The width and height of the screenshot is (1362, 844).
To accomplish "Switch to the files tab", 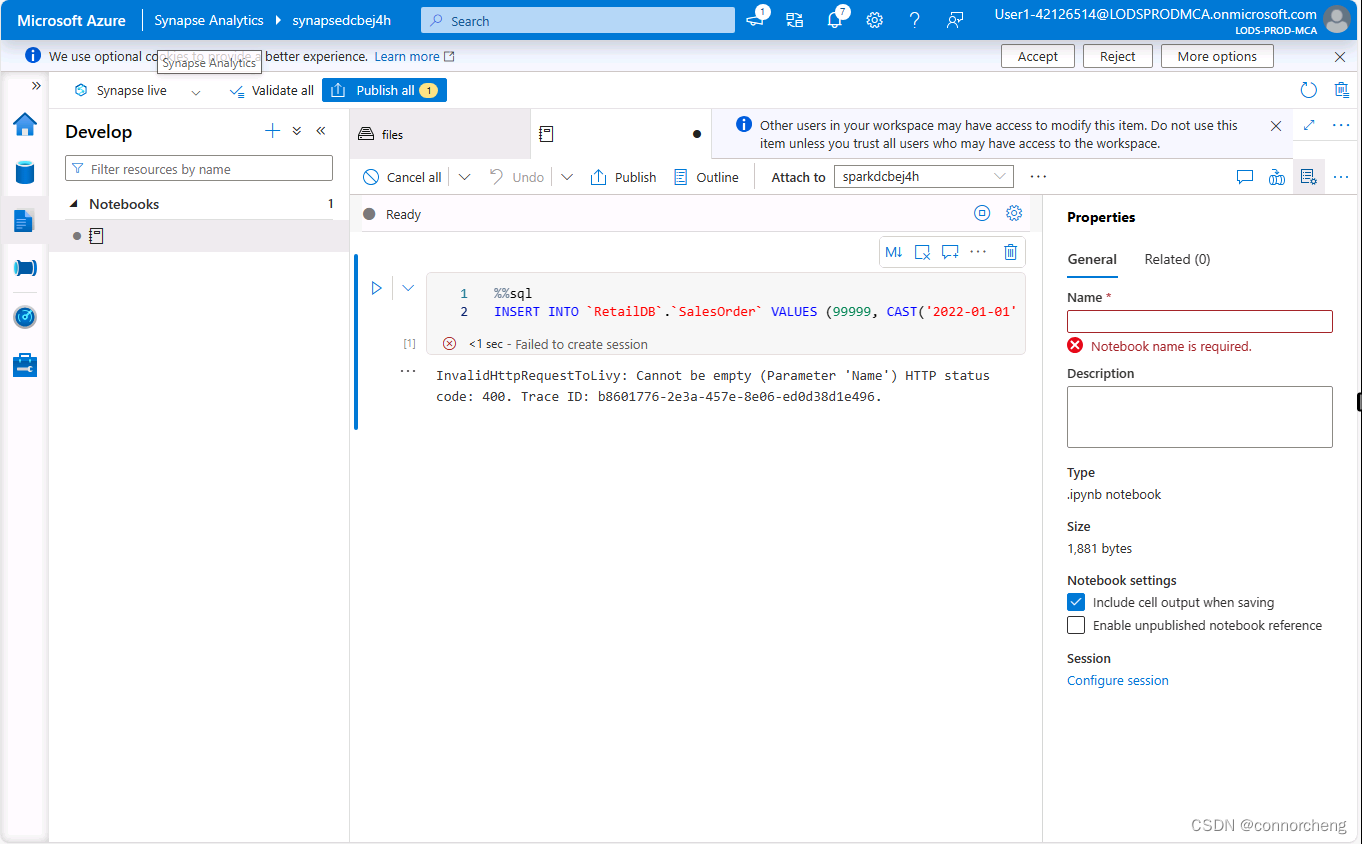I will pos(440,134).
